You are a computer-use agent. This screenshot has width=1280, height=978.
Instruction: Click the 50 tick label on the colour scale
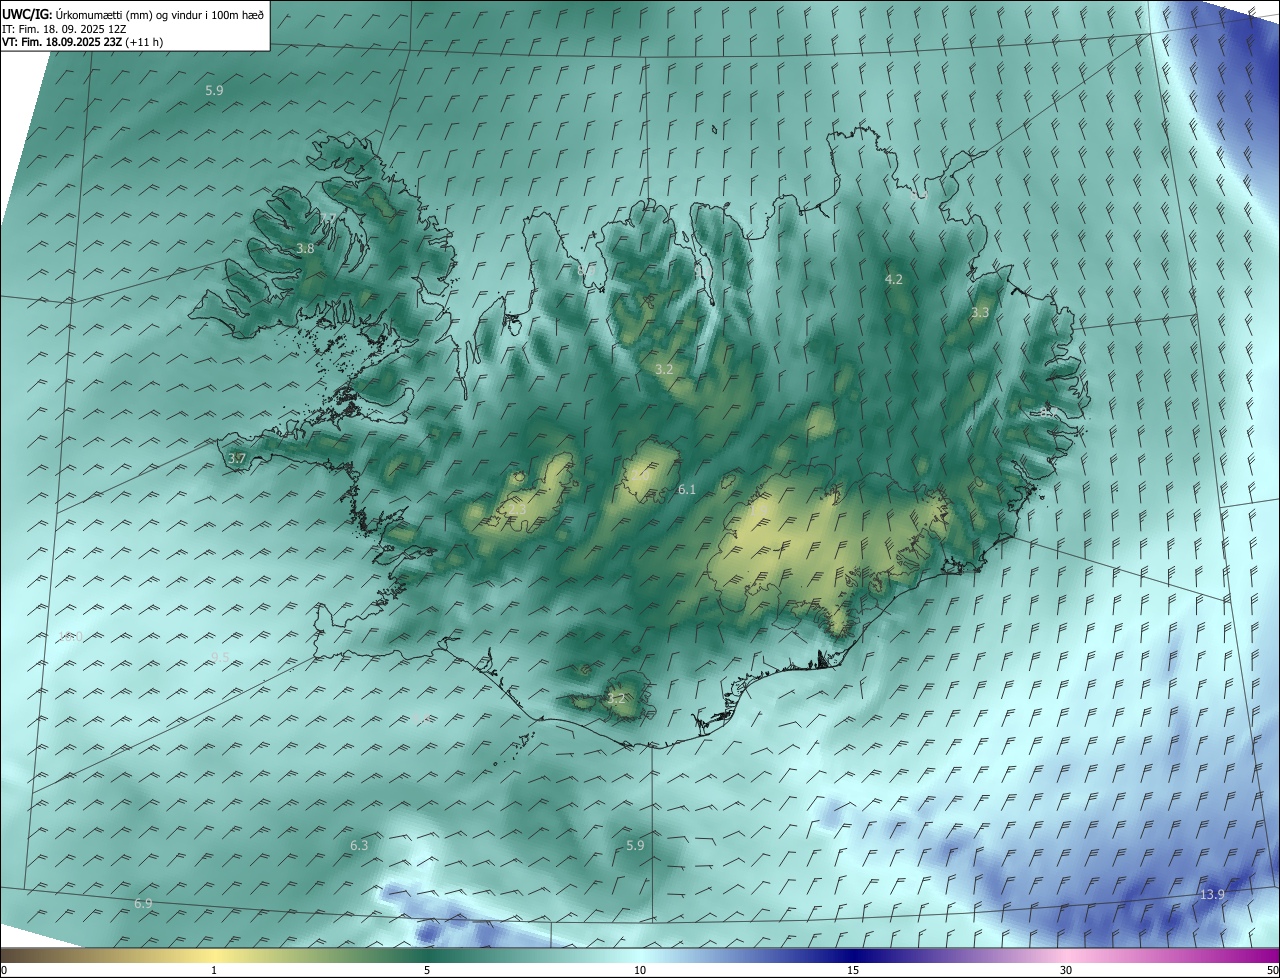pos(1272,971)
